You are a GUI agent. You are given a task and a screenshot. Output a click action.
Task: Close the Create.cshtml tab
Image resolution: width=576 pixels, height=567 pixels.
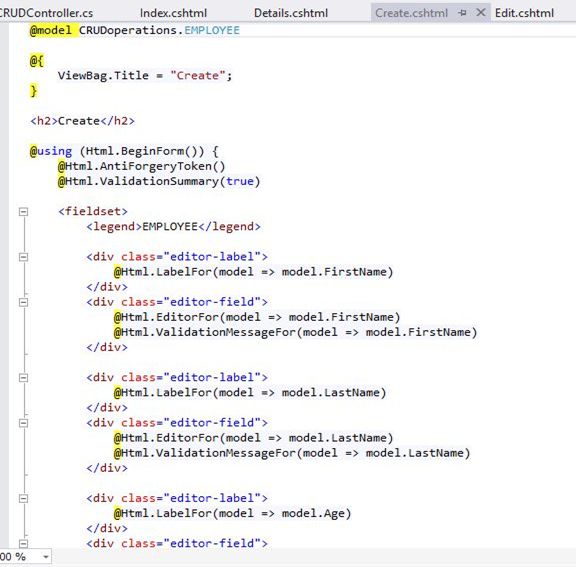480,13
